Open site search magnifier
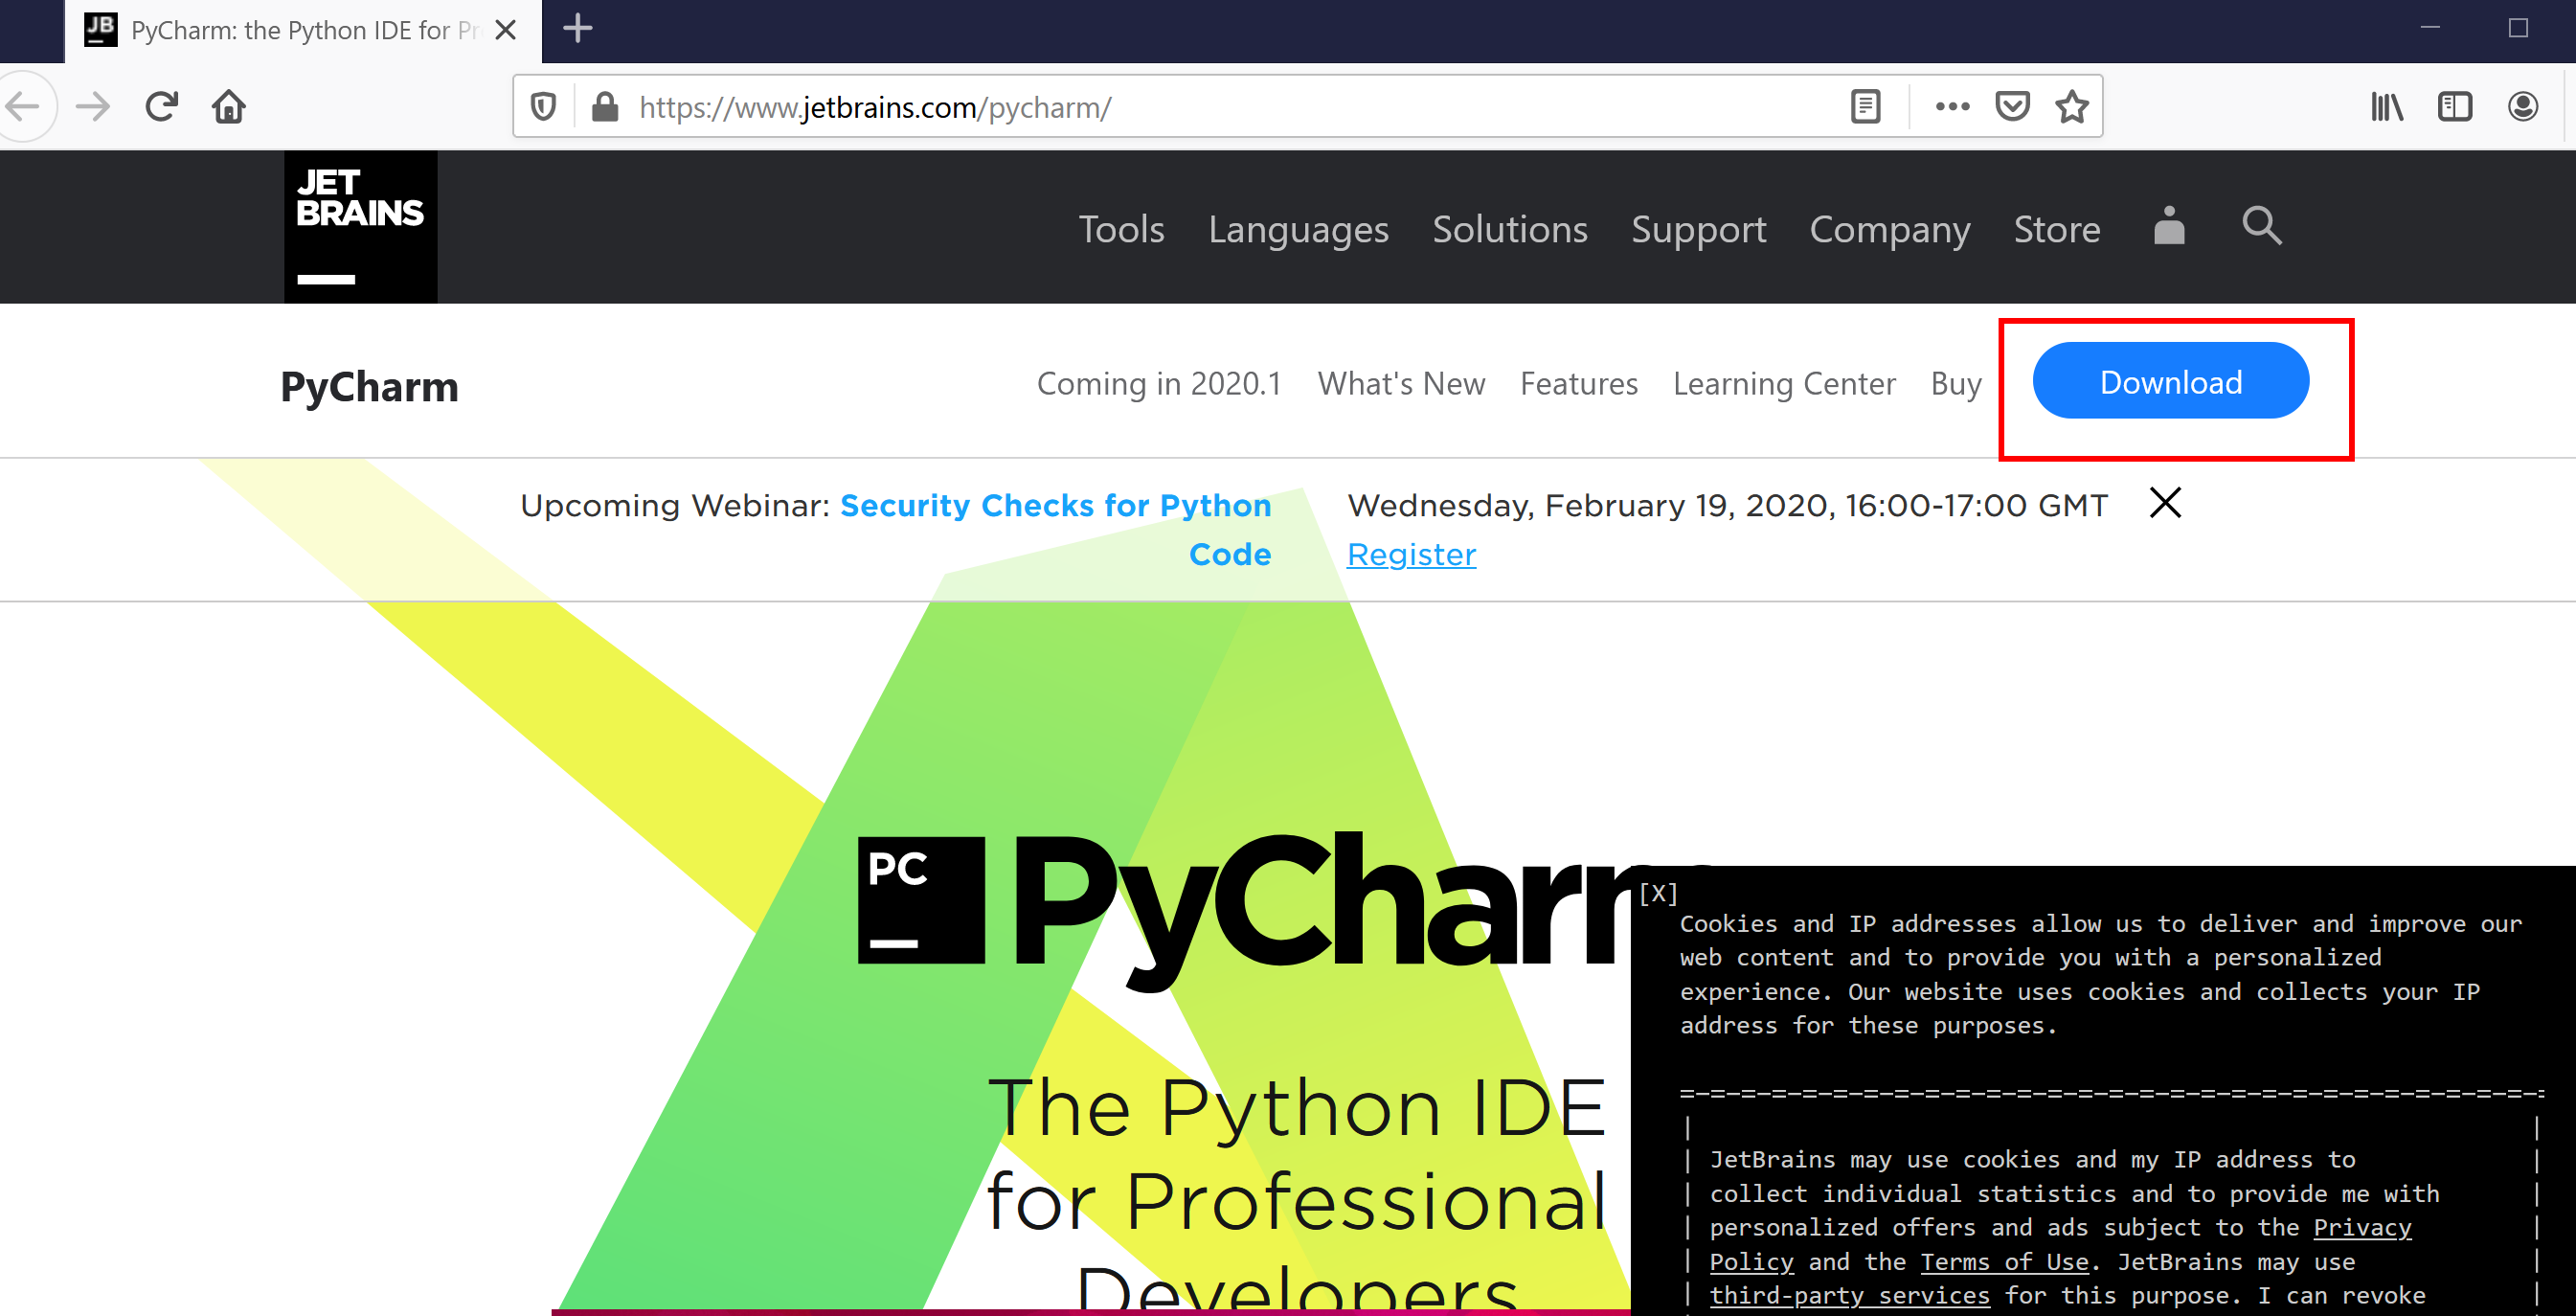This screenshot has width=2576, height=1316. [x=2261, y=226]
